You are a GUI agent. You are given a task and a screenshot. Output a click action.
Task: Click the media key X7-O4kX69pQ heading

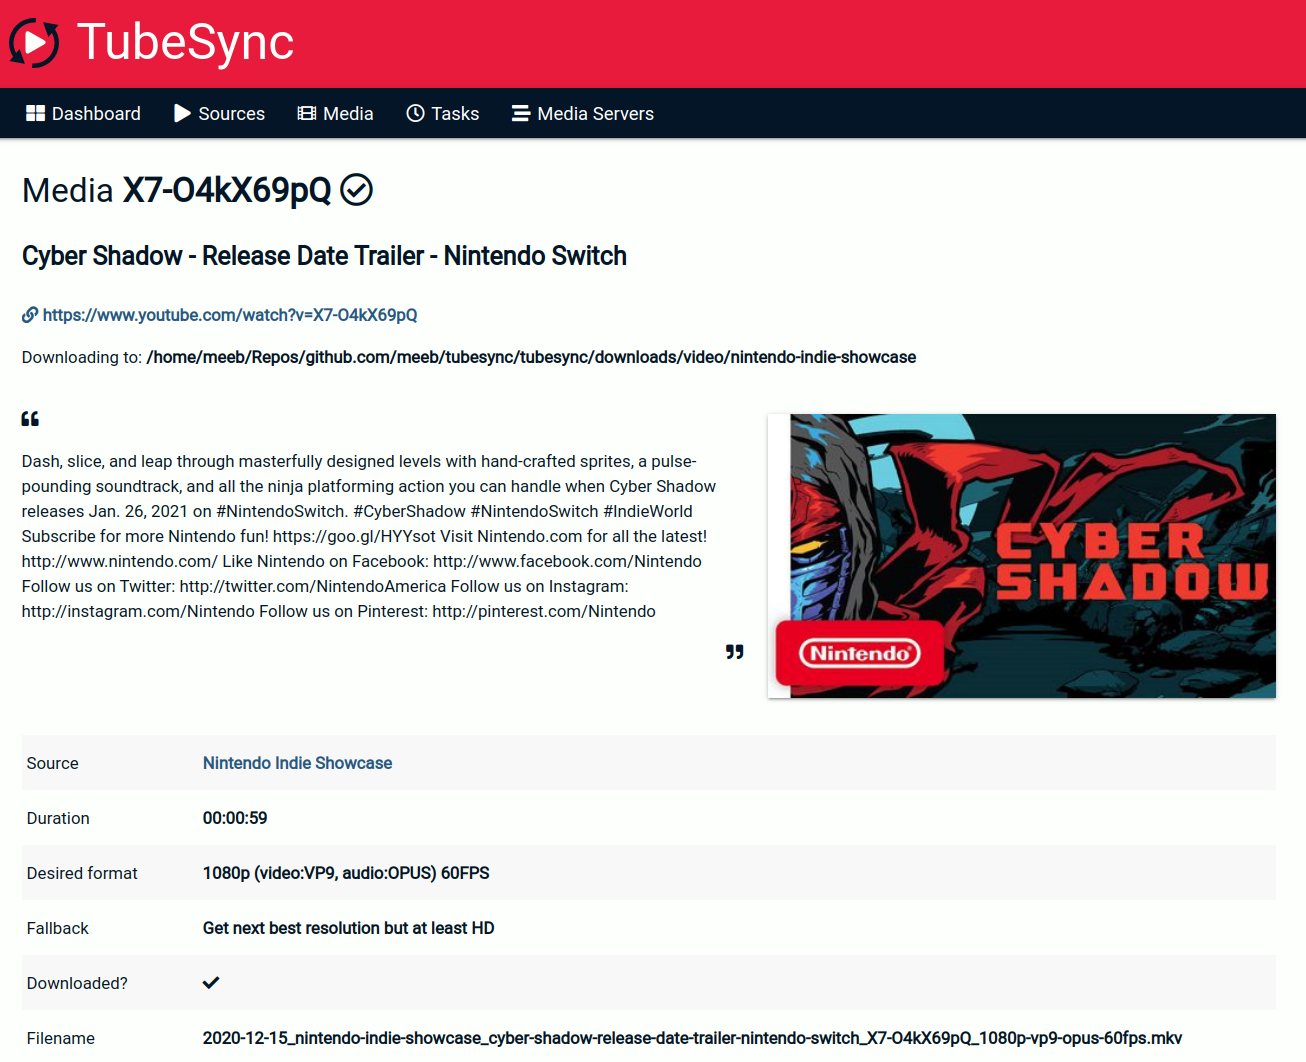(227, 190)
